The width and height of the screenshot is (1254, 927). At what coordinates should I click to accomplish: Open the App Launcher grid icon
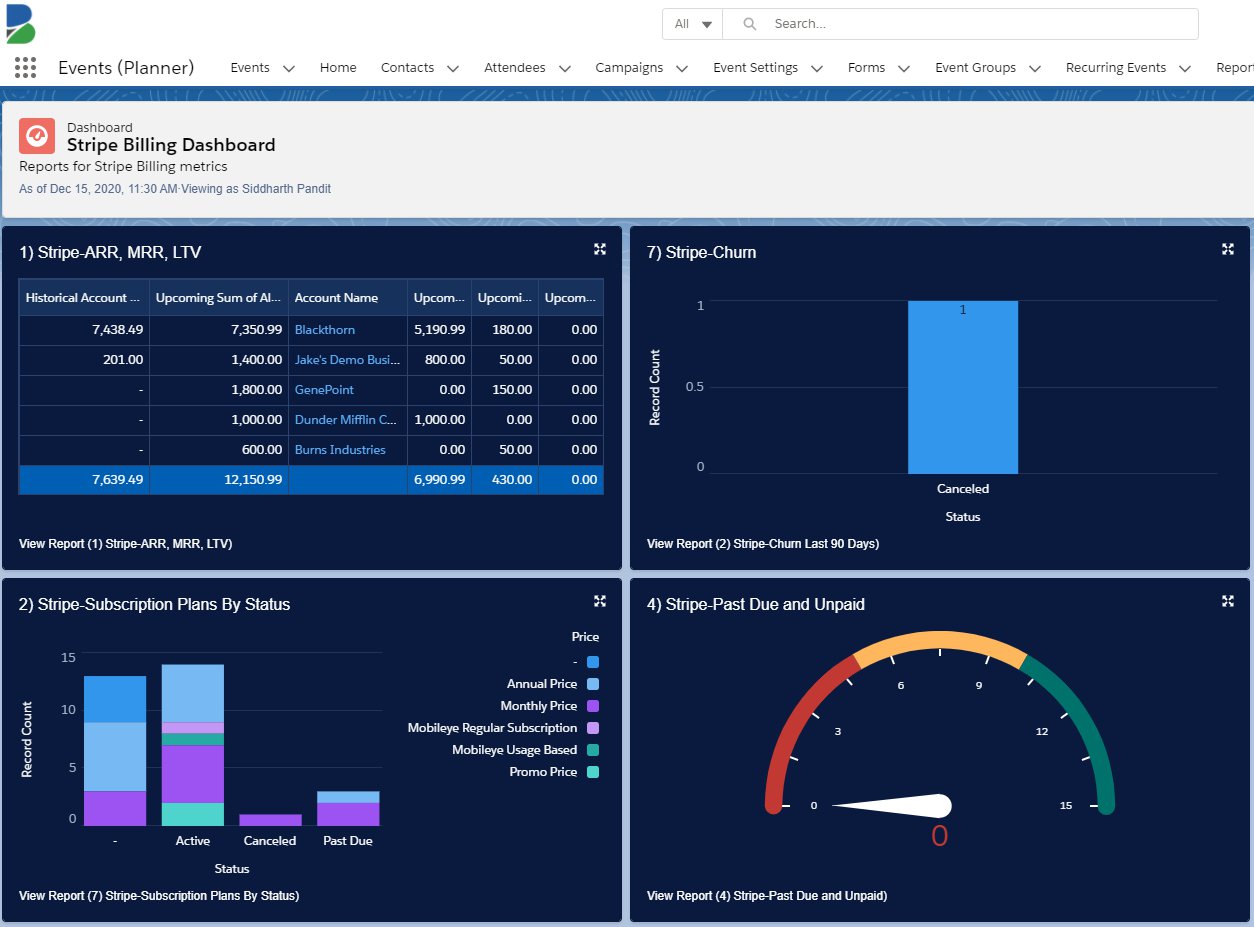(26, 68)
